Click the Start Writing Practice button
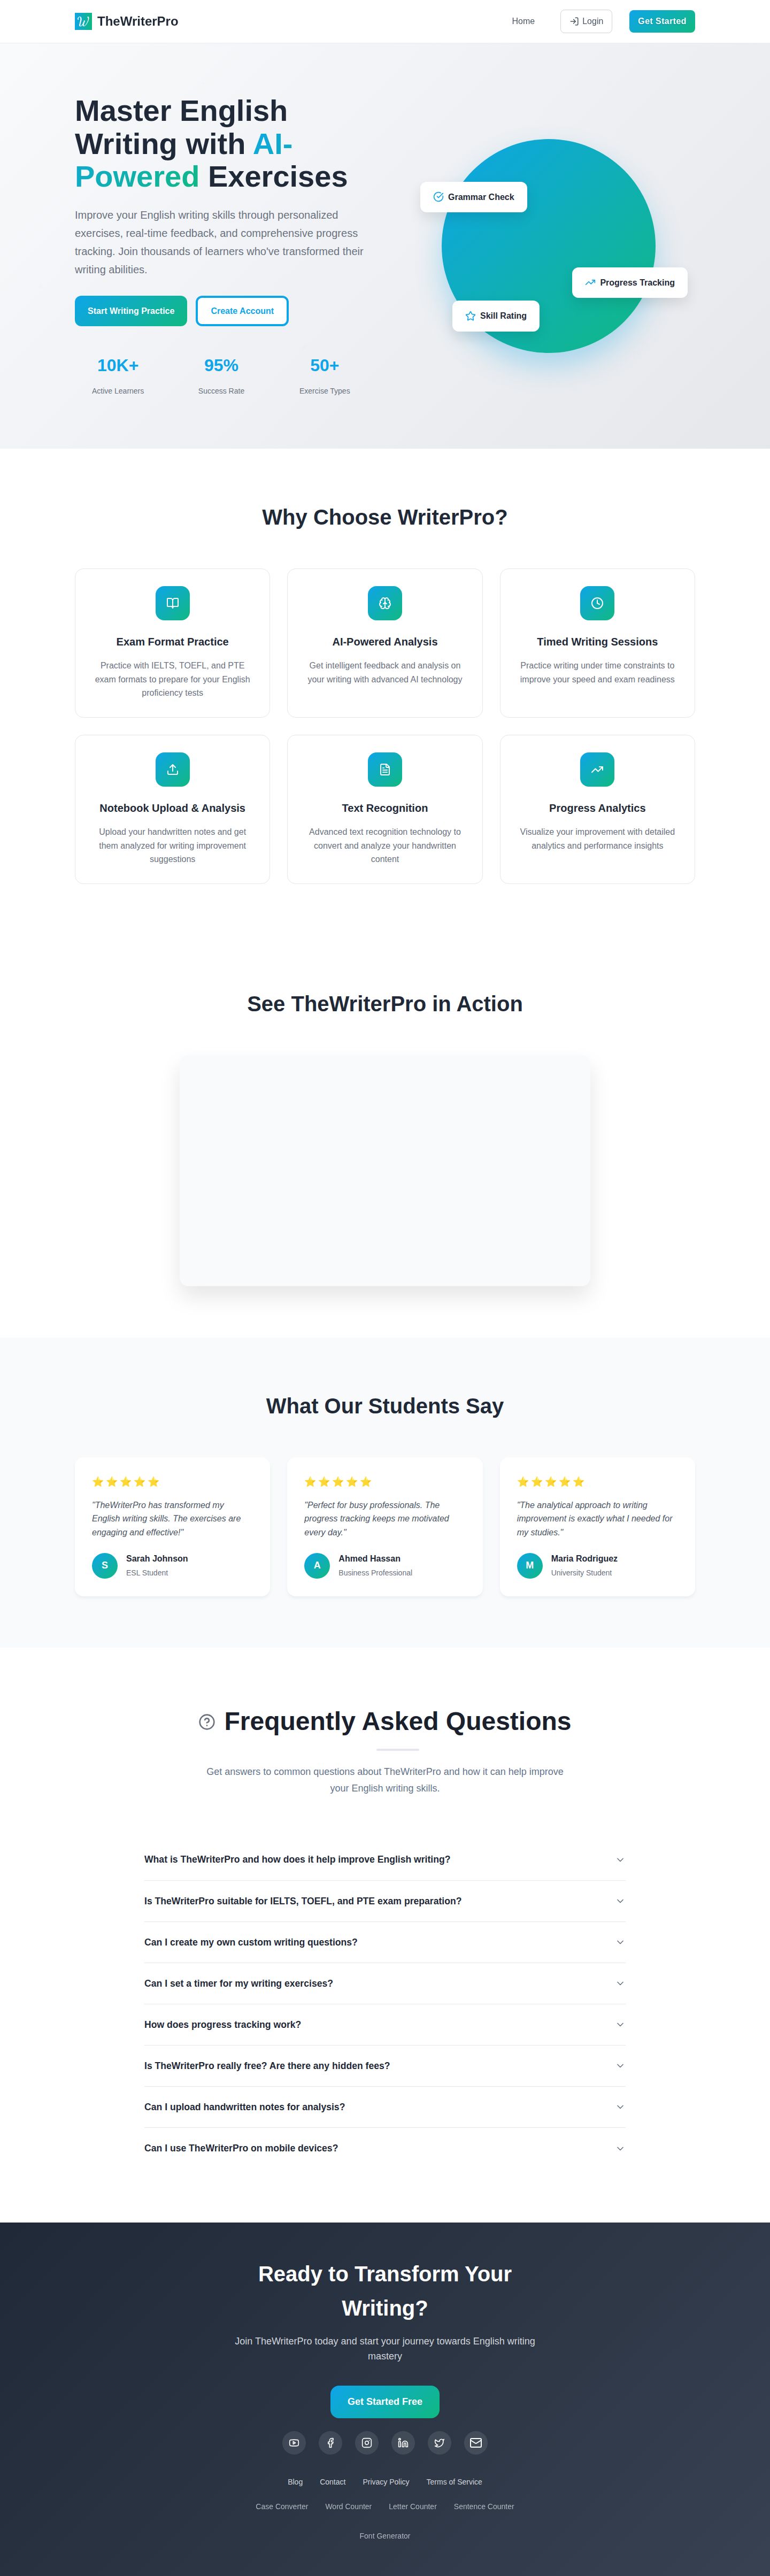The height and width of the screenshot is (2576, 770). coord(131,311)
